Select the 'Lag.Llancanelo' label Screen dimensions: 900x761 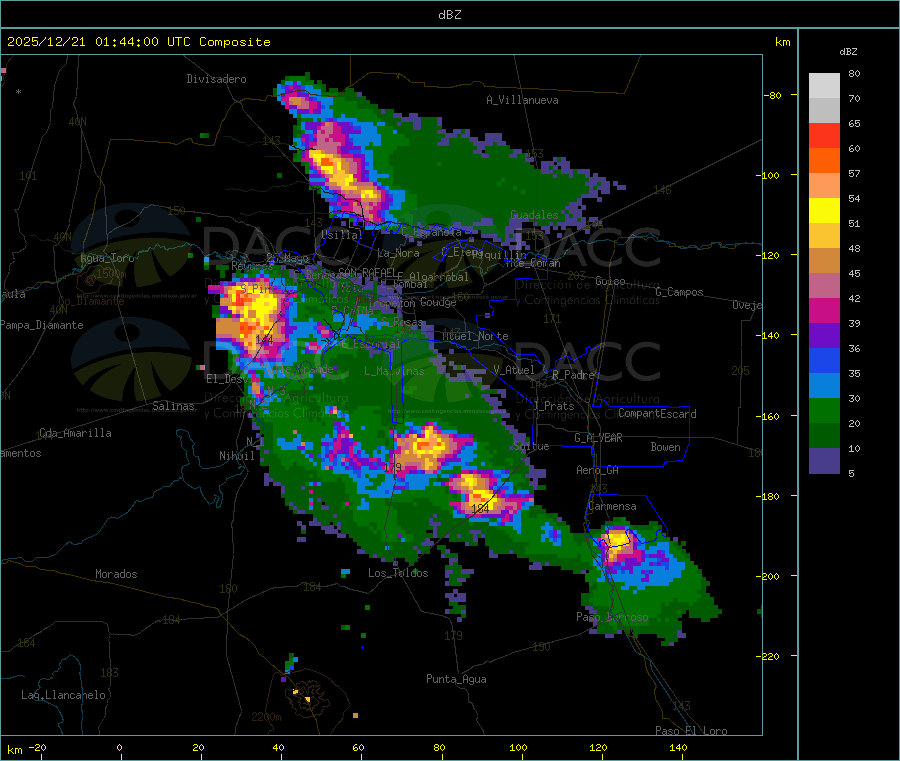64,695
